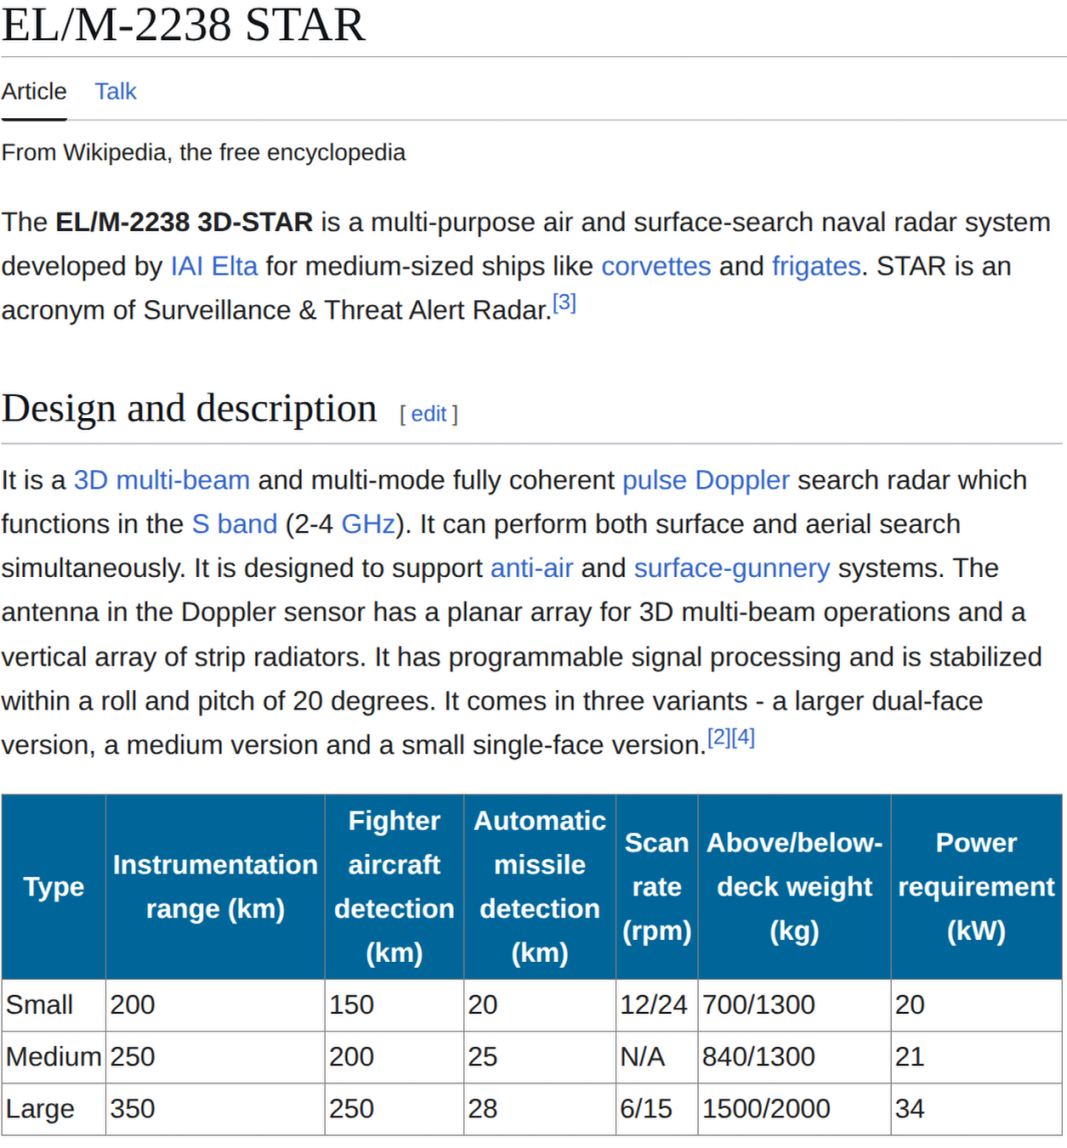
Task: Click citation reference [3]
Action: [565, 303]
